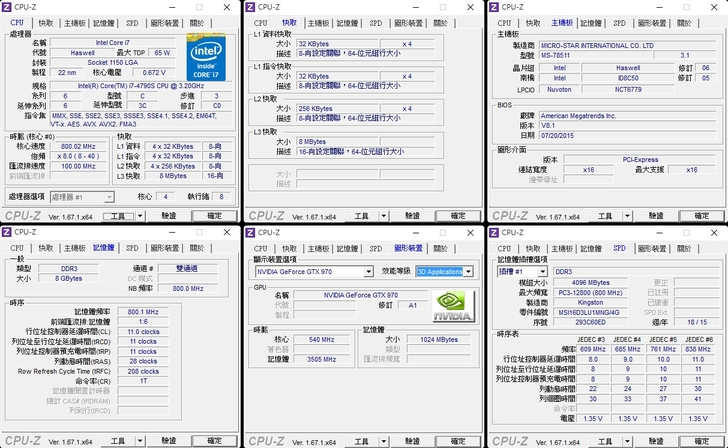Select 關於 tab in the 記憶體 window
This screenshot has width=728, height=448.
point(197,248)
